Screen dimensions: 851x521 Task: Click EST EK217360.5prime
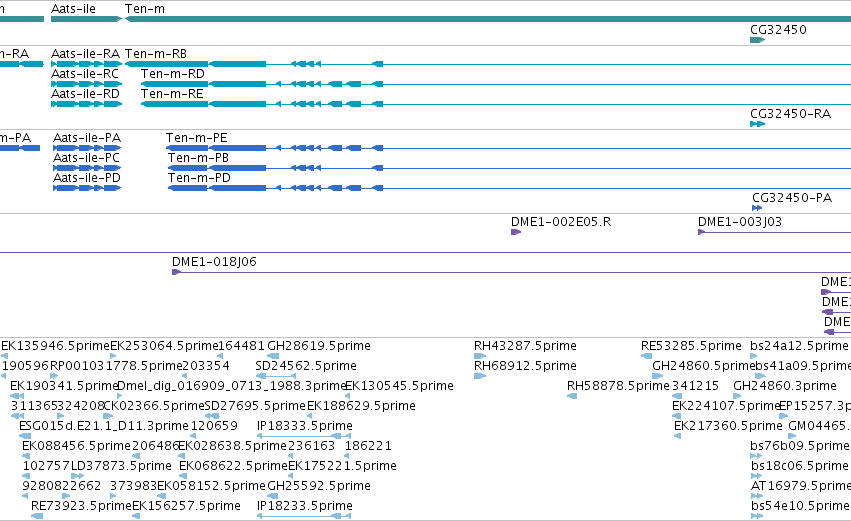(728, 427)
